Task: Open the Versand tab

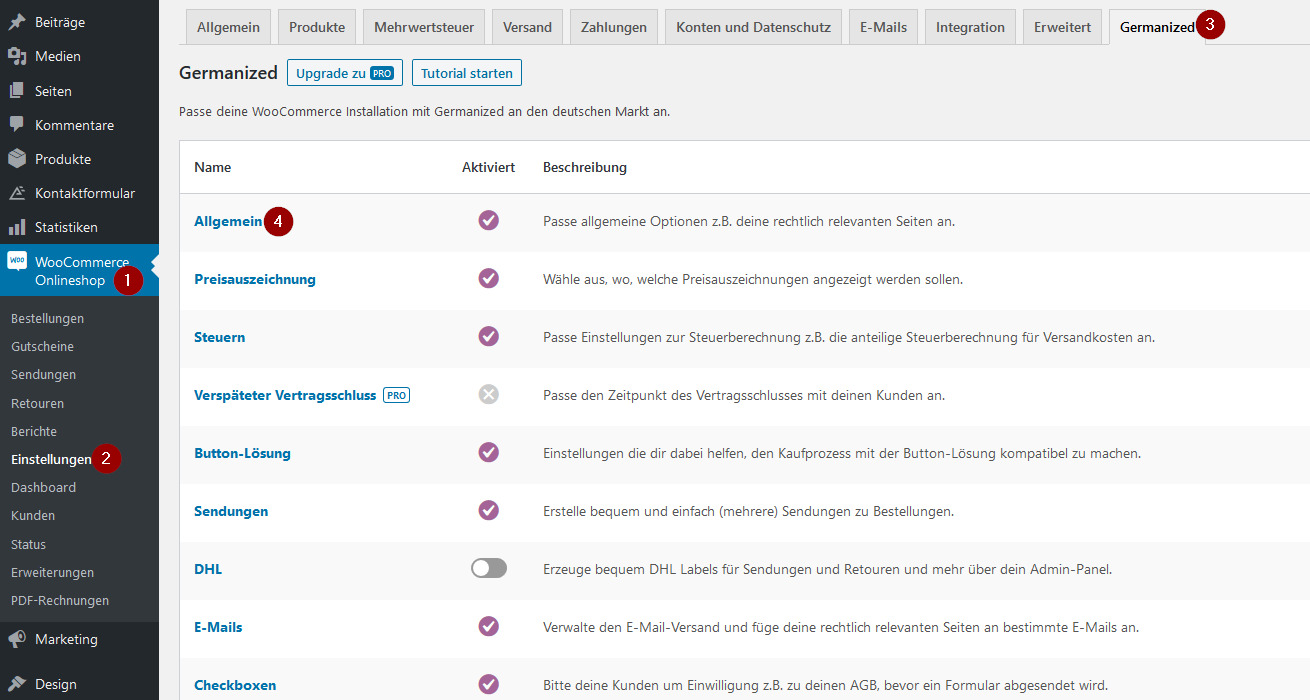Action: tap(528, 27)
